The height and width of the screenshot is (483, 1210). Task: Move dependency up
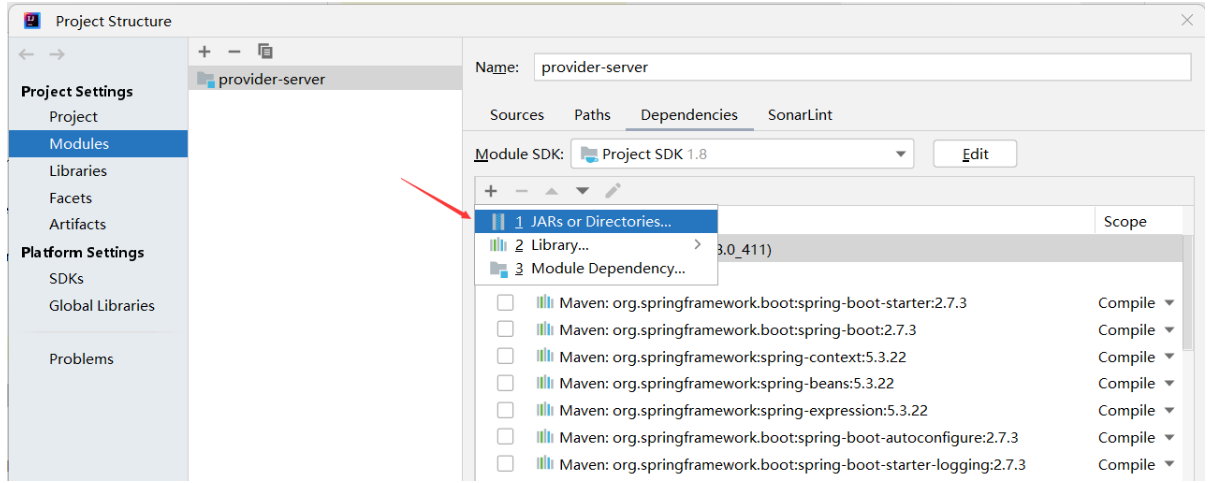click(x=551, y=190)
